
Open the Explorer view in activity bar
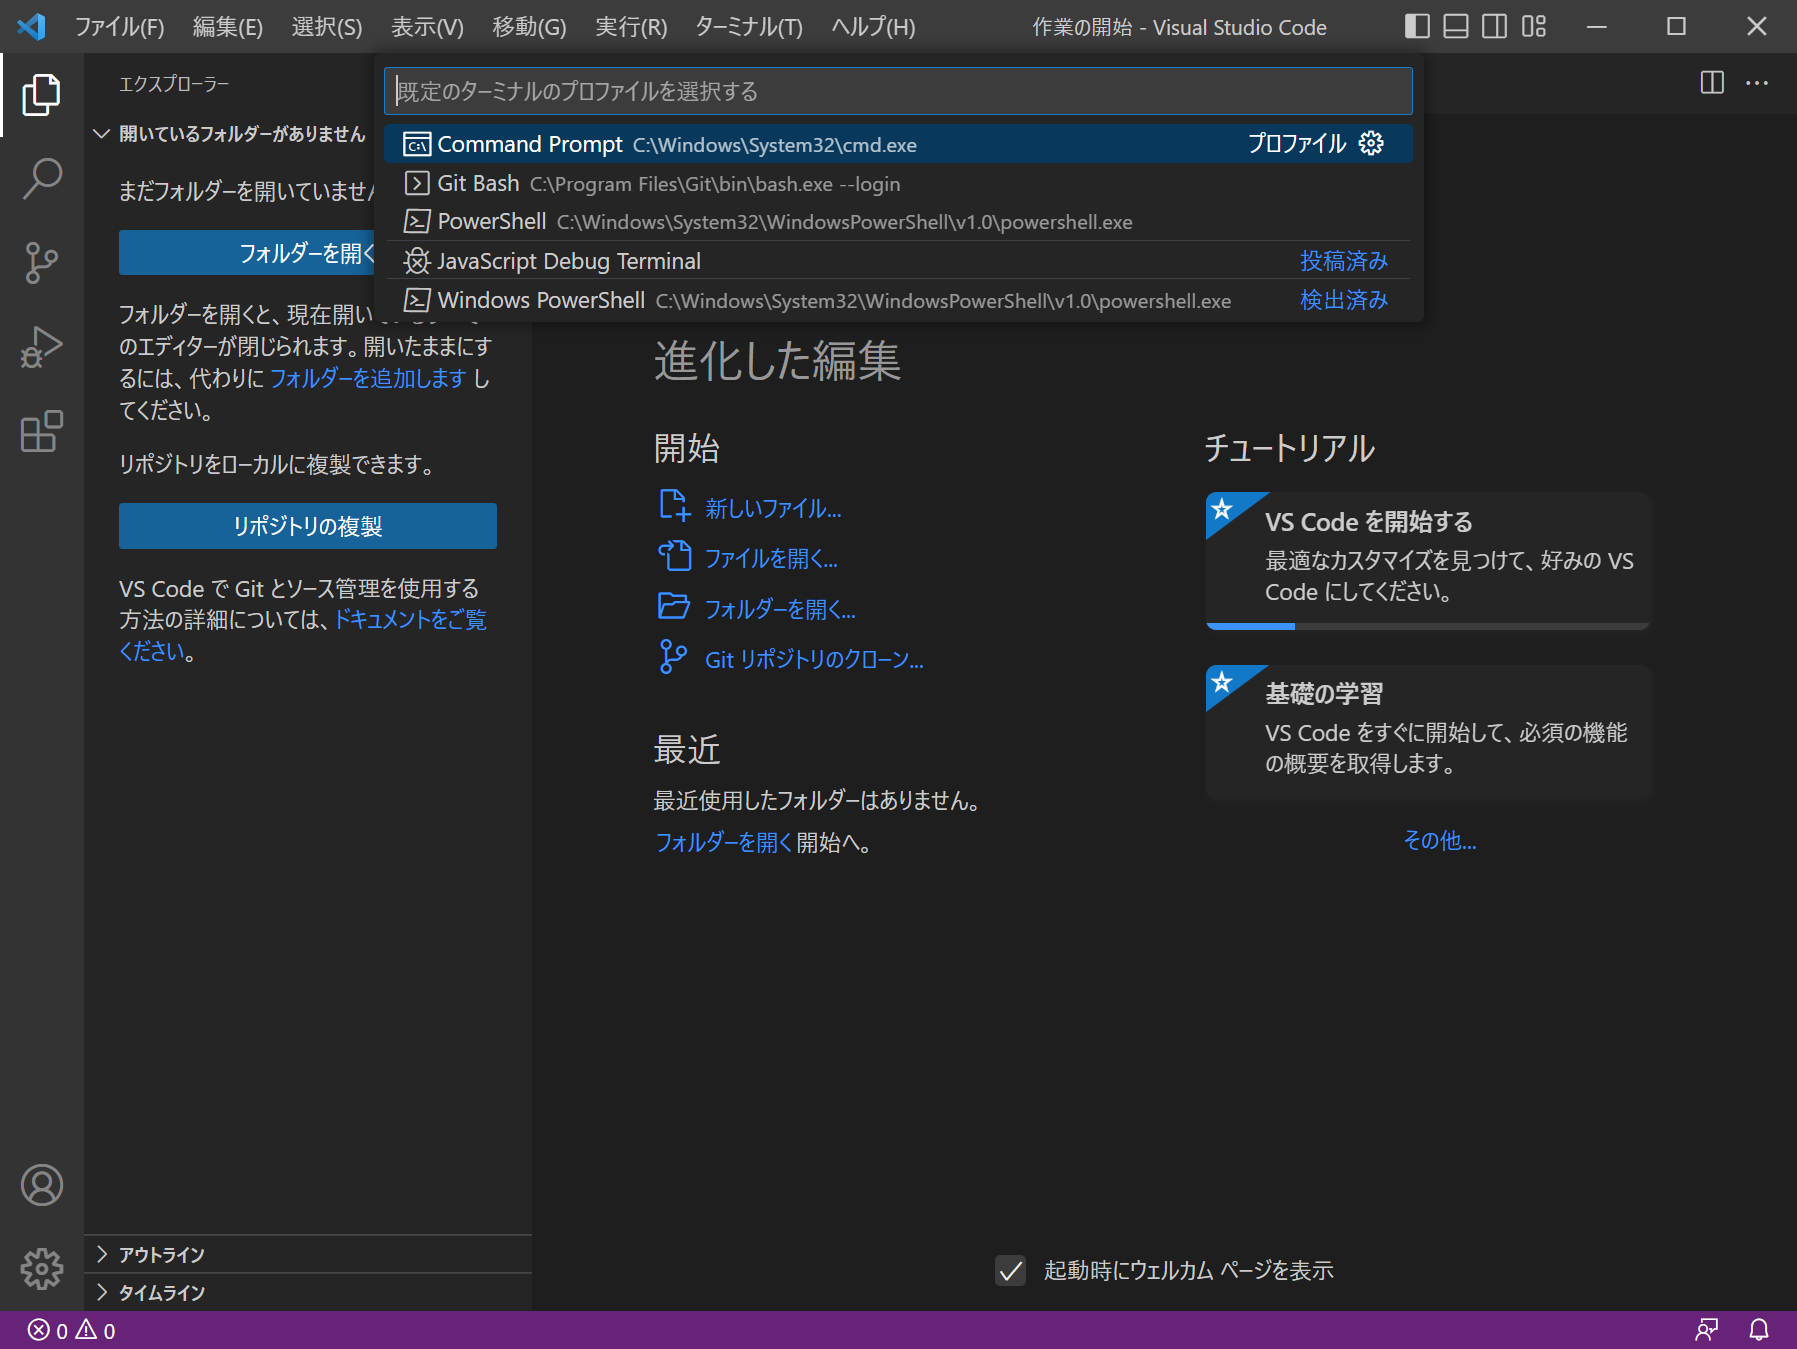click(41, 95)
